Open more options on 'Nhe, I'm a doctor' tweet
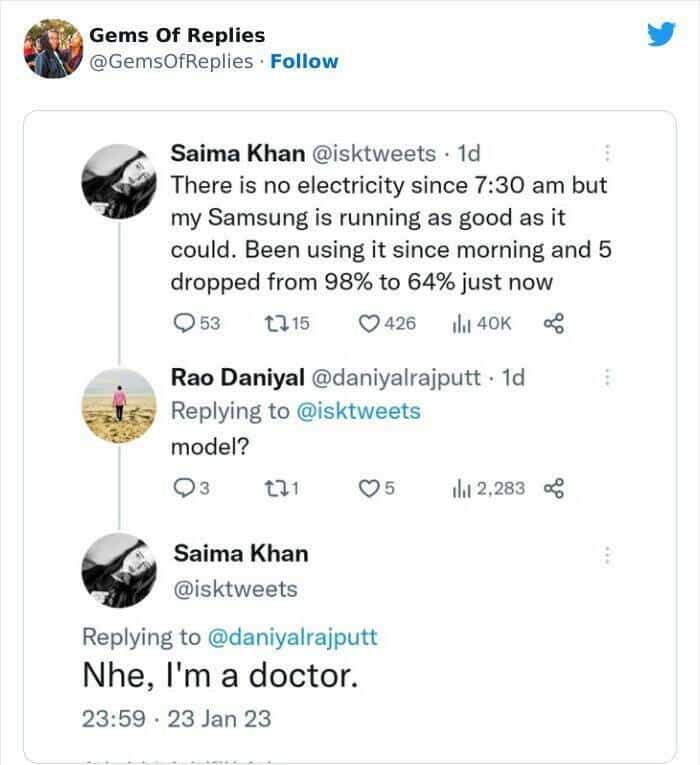The height and width of the screenshot is (765, 700). point(607,554)
